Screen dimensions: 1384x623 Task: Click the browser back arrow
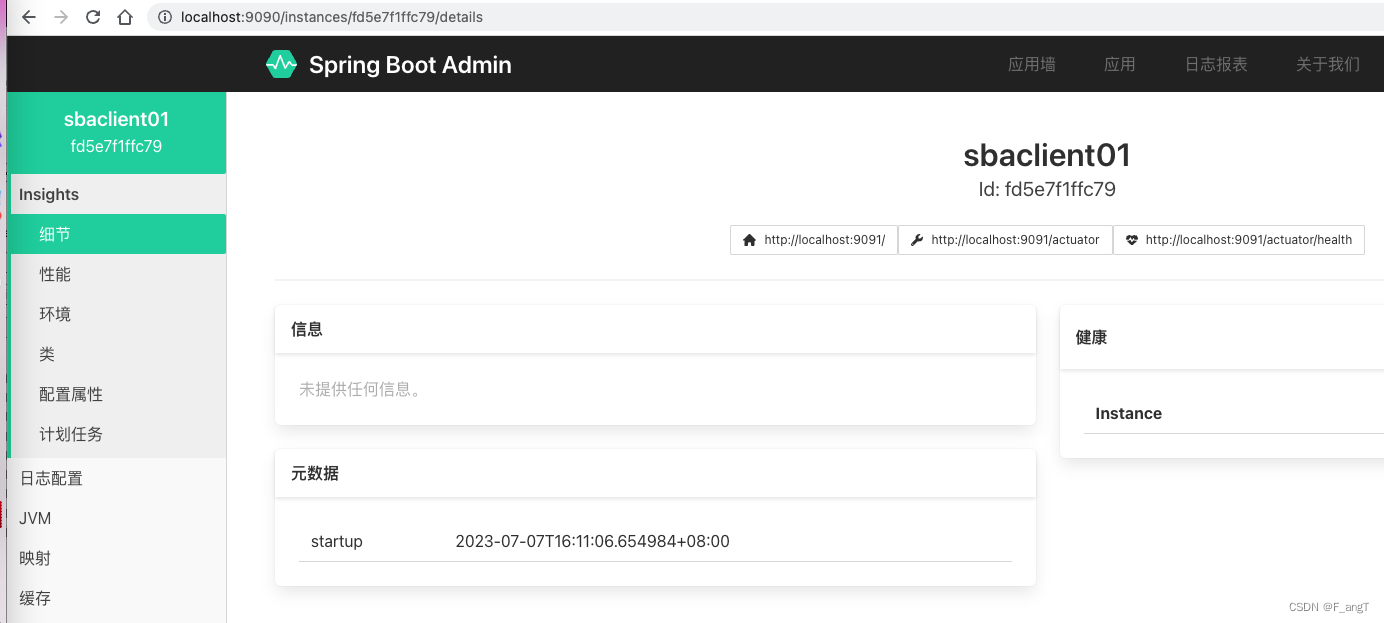tap(29, 17)
